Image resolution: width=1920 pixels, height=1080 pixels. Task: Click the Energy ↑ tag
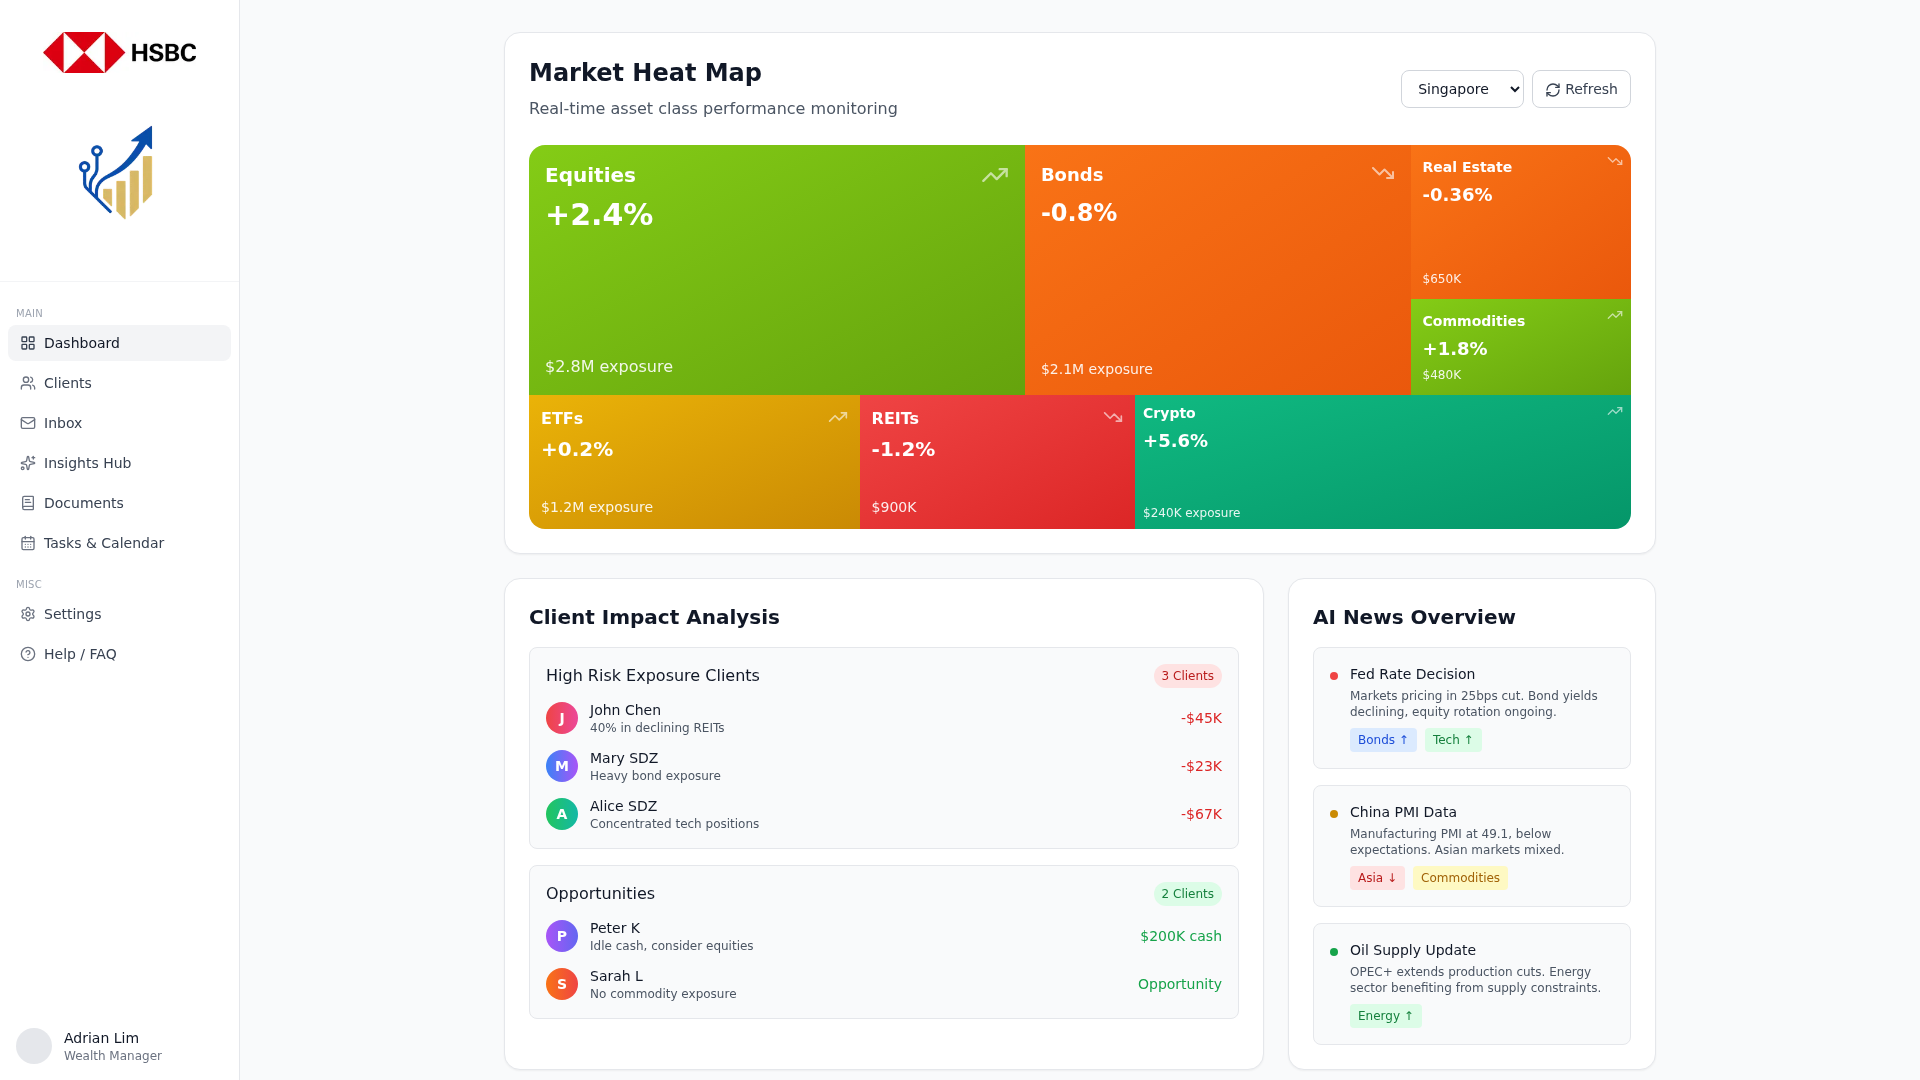click(x=1386, y=1016)
